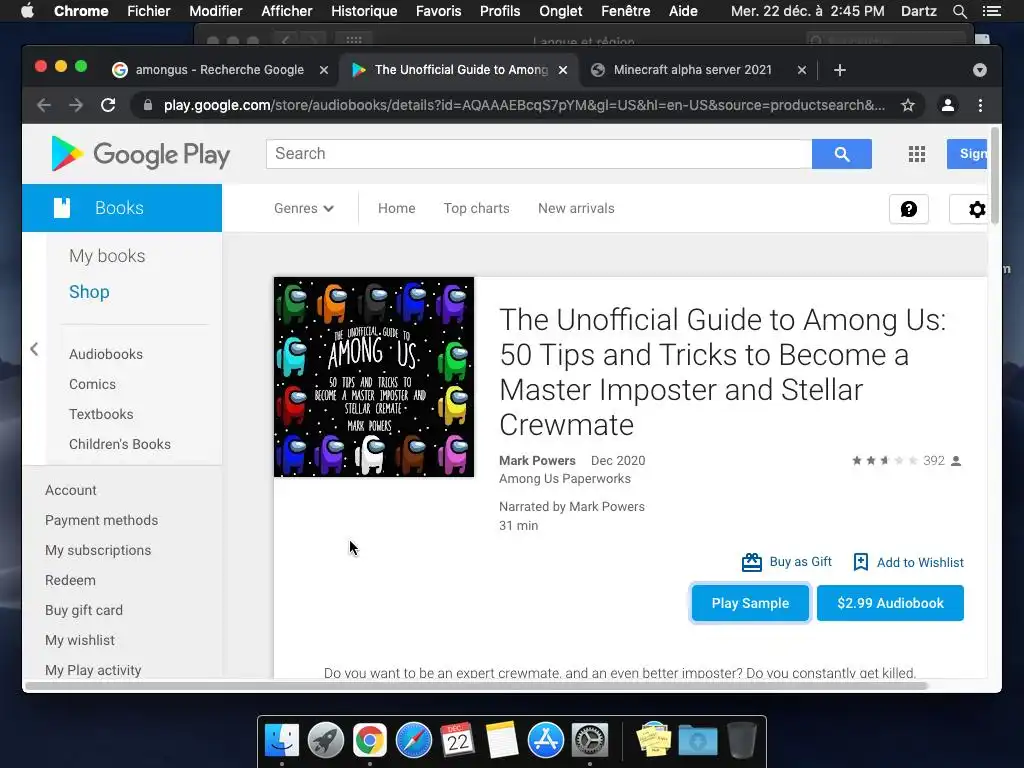Open the Chrome profile icon

948,105
